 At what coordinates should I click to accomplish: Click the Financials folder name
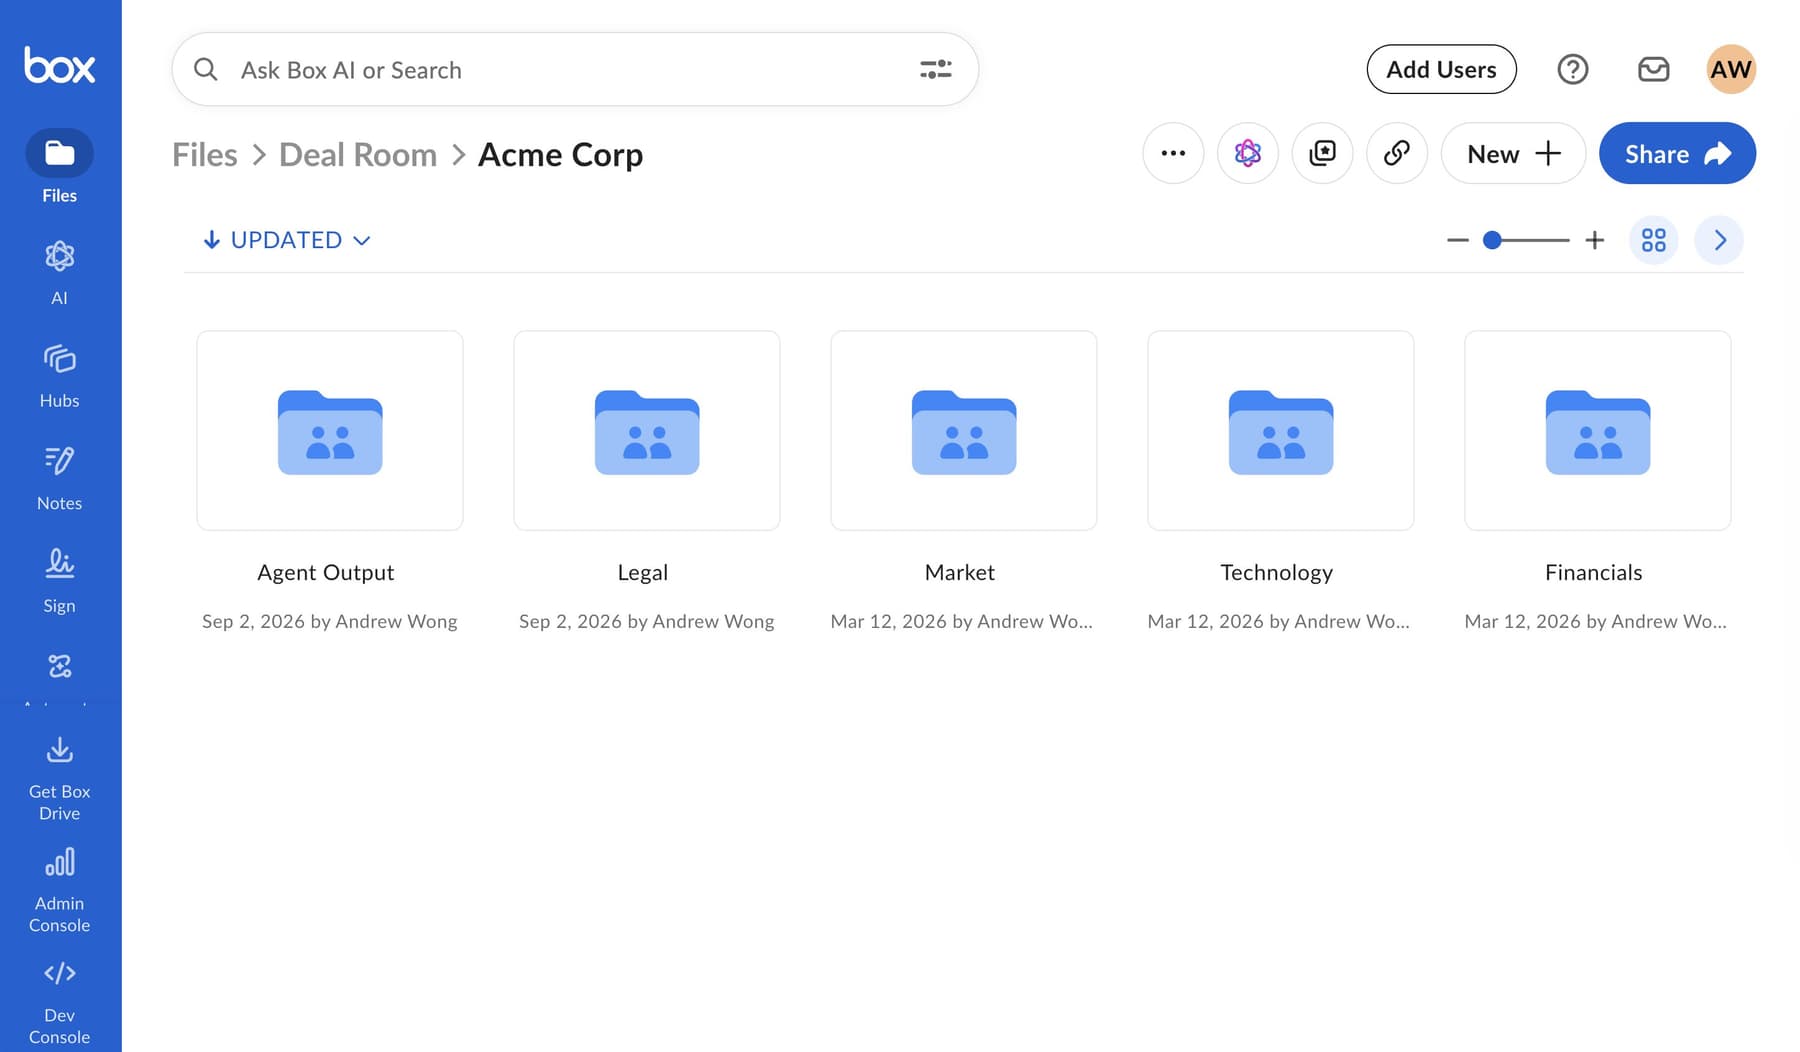pyautogui.click(x=1594, y=572)
